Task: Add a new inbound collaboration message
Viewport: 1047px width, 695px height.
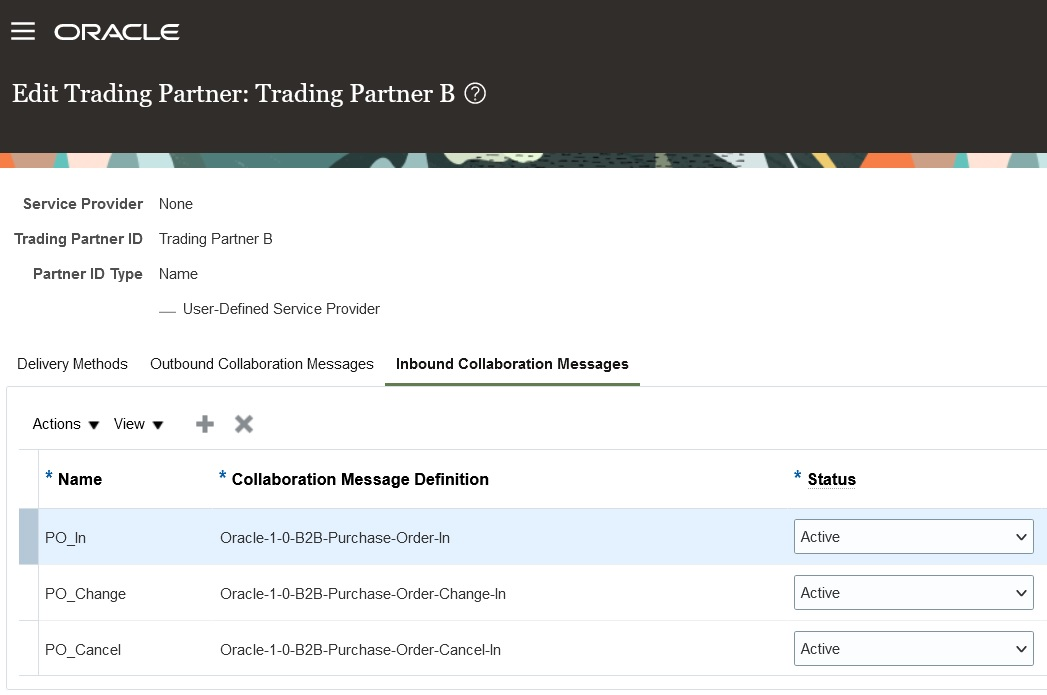Action: coord(204,423)
